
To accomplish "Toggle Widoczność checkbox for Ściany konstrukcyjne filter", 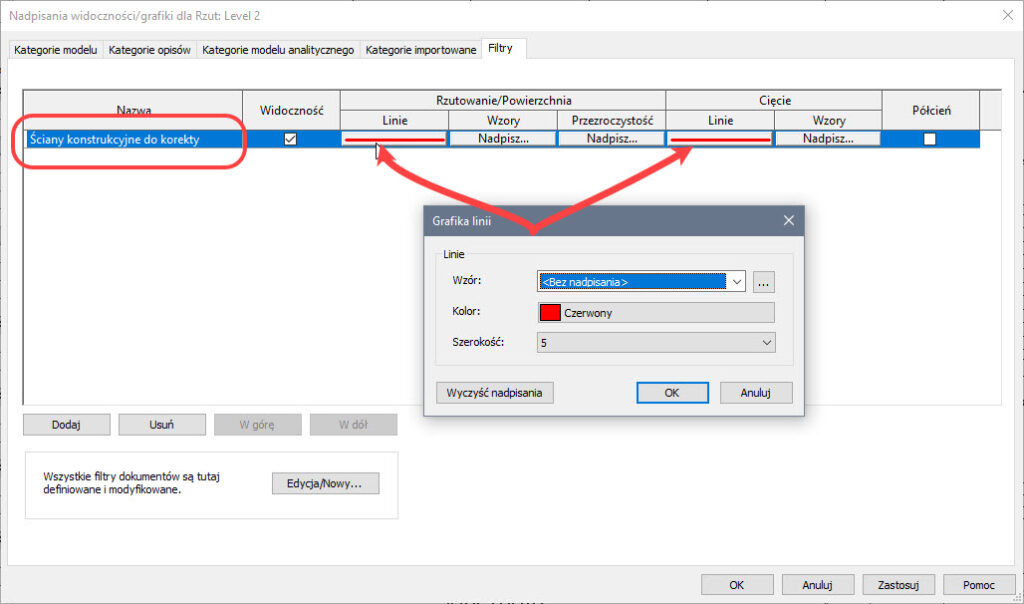I will tap(291, 140).
